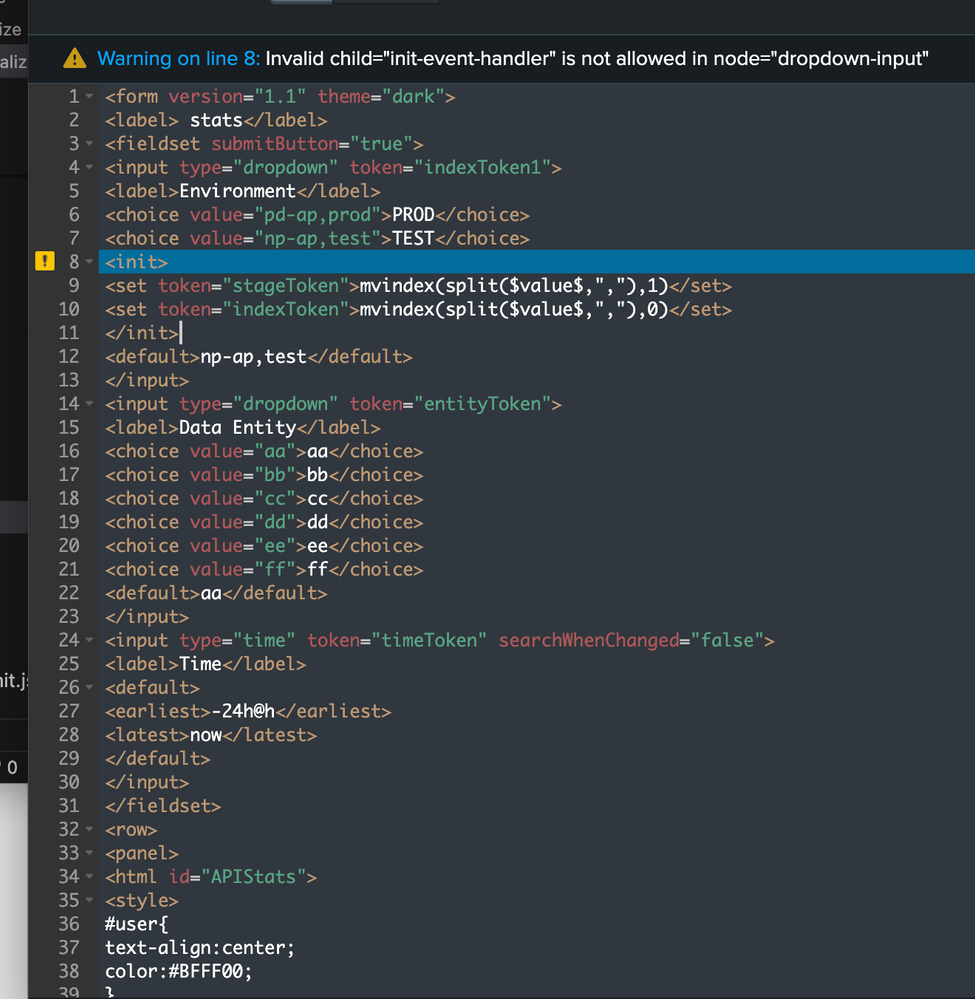Click 'Environment' label text on line 5

tap(238, 191)
